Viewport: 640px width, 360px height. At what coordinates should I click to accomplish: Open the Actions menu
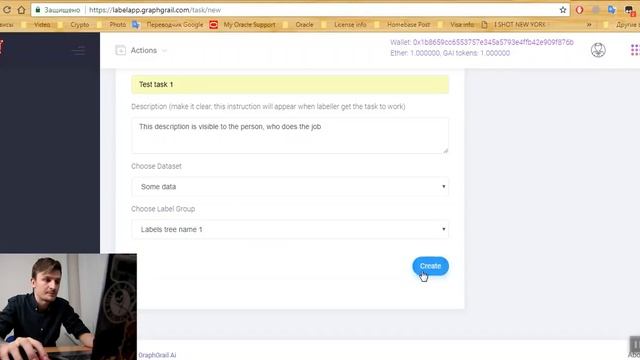point(143,51)
